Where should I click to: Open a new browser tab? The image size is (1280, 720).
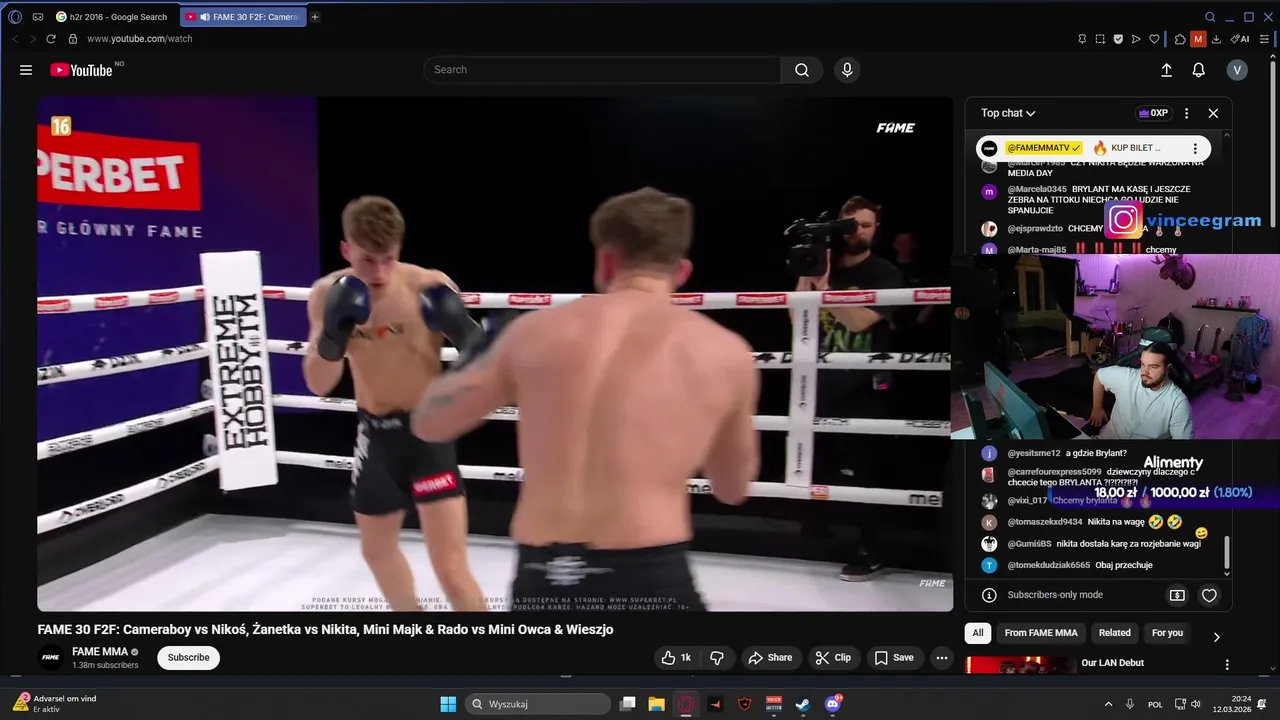(x=315, y=17)
